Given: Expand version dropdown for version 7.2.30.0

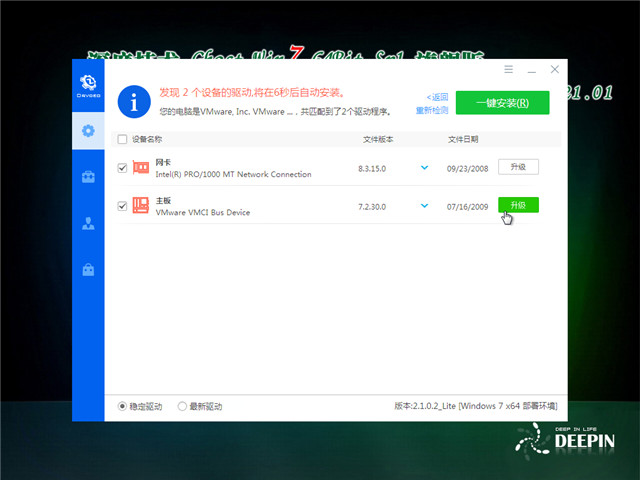Looking at the screenshot, I should [x=424, y=205].
